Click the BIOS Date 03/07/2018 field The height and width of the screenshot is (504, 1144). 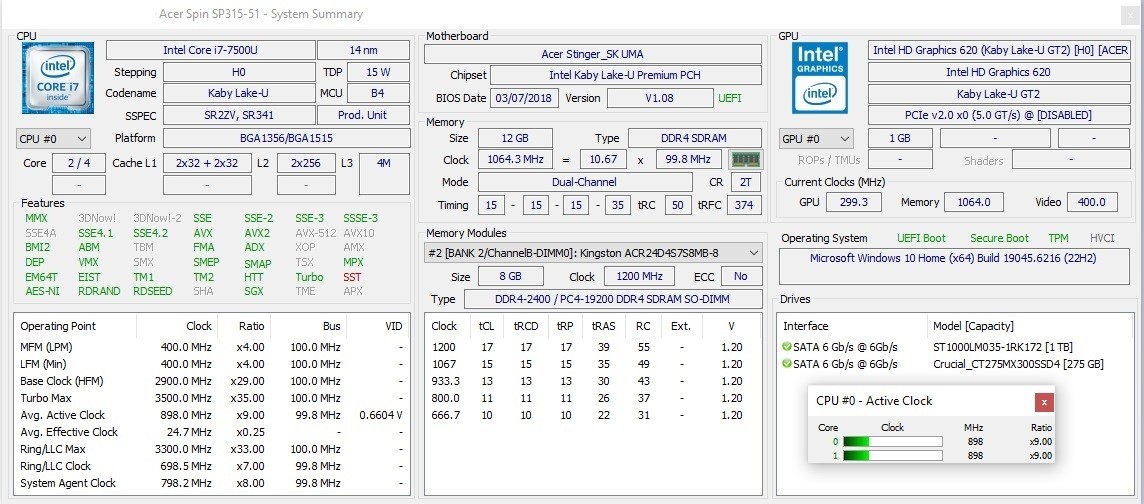[525, 98]
